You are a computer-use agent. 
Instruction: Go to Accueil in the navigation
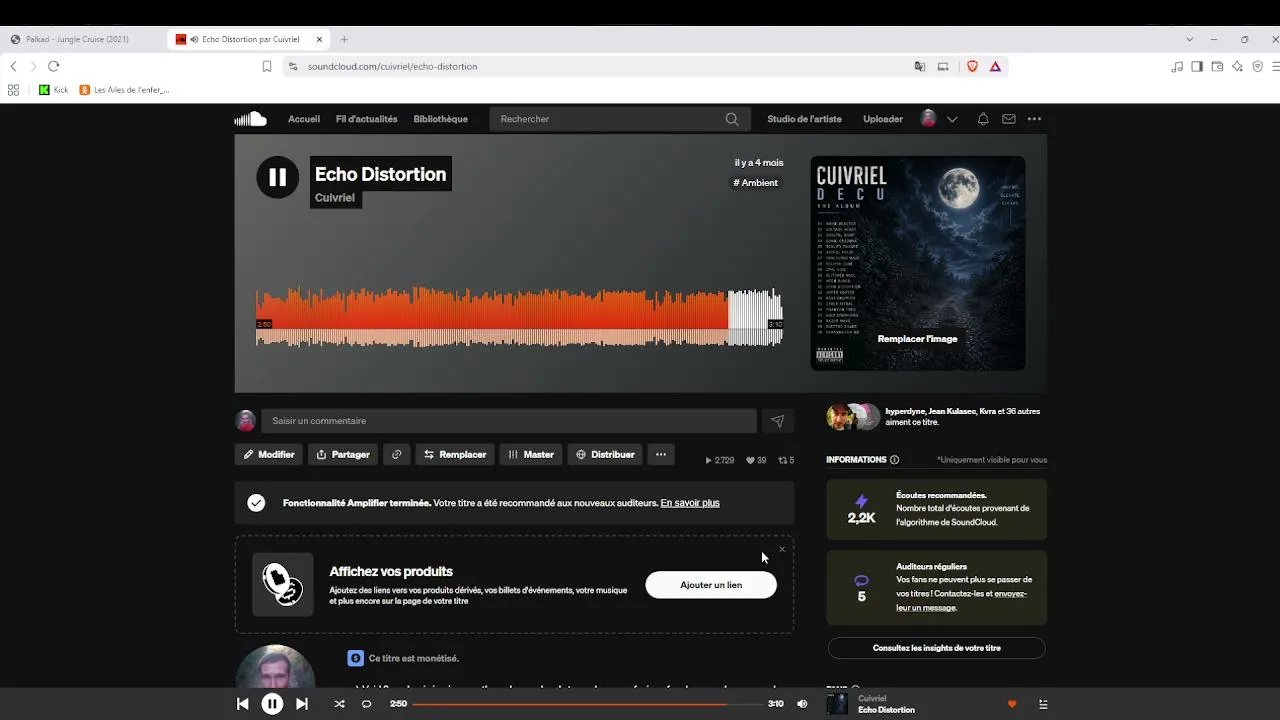(x=304, y=119)
